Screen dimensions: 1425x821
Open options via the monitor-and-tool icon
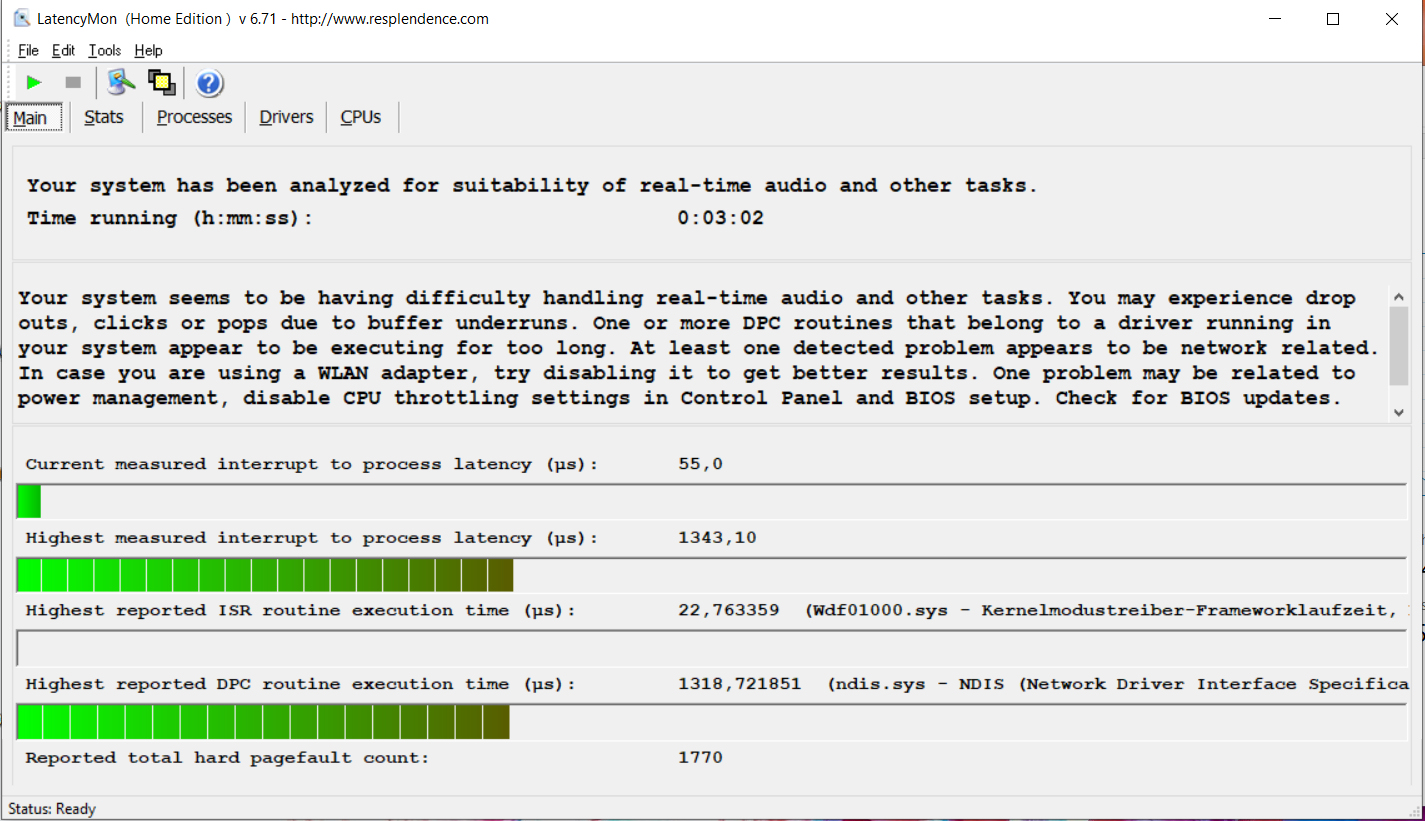(121, 82)
